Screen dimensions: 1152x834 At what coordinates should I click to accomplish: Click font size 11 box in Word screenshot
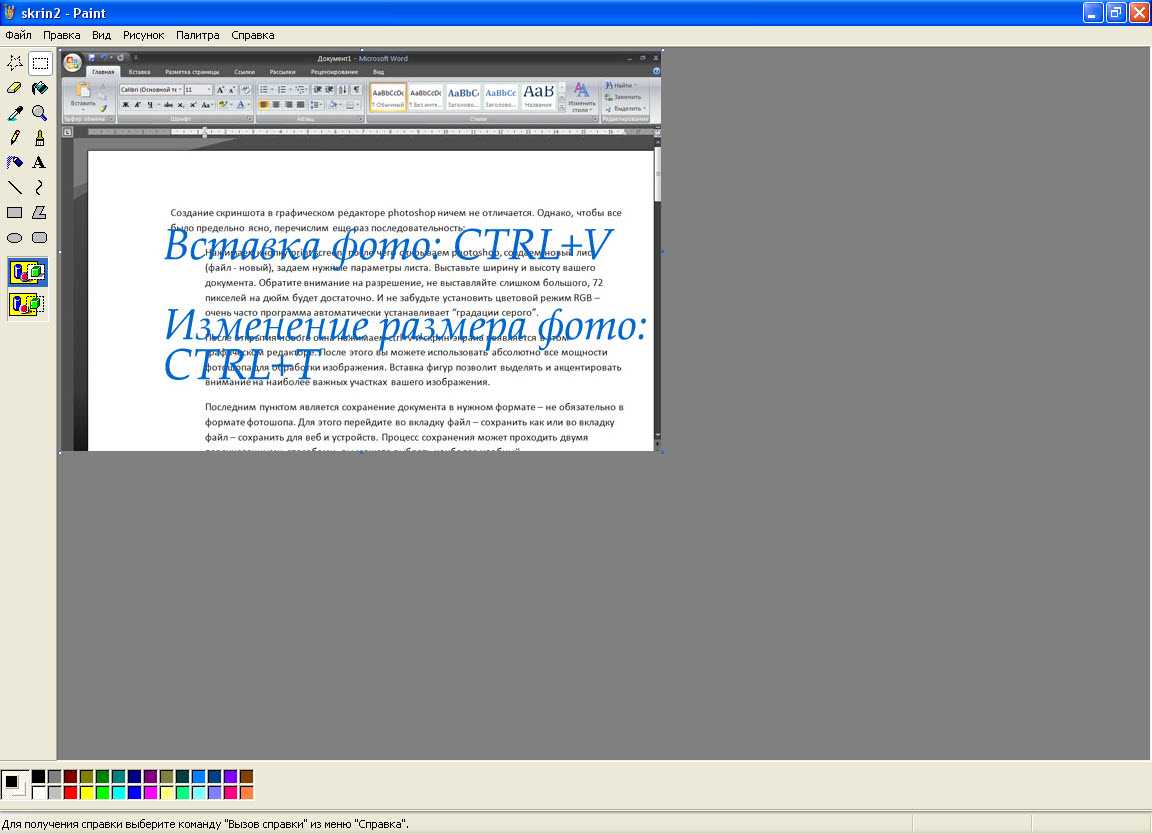[x=198, y=90]
